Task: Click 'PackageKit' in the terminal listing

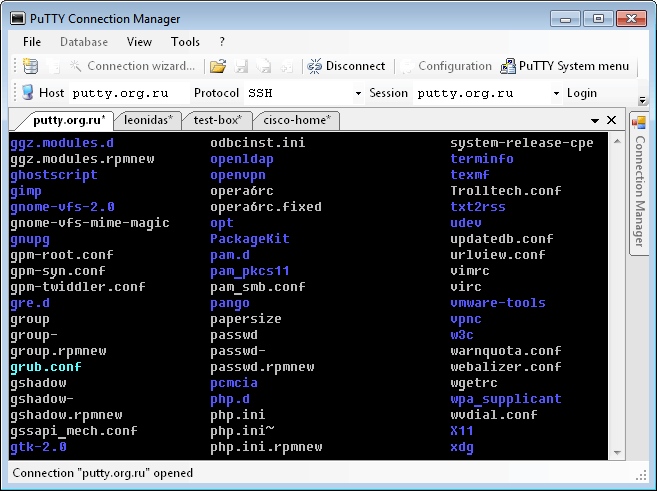Action: [250, 239]
